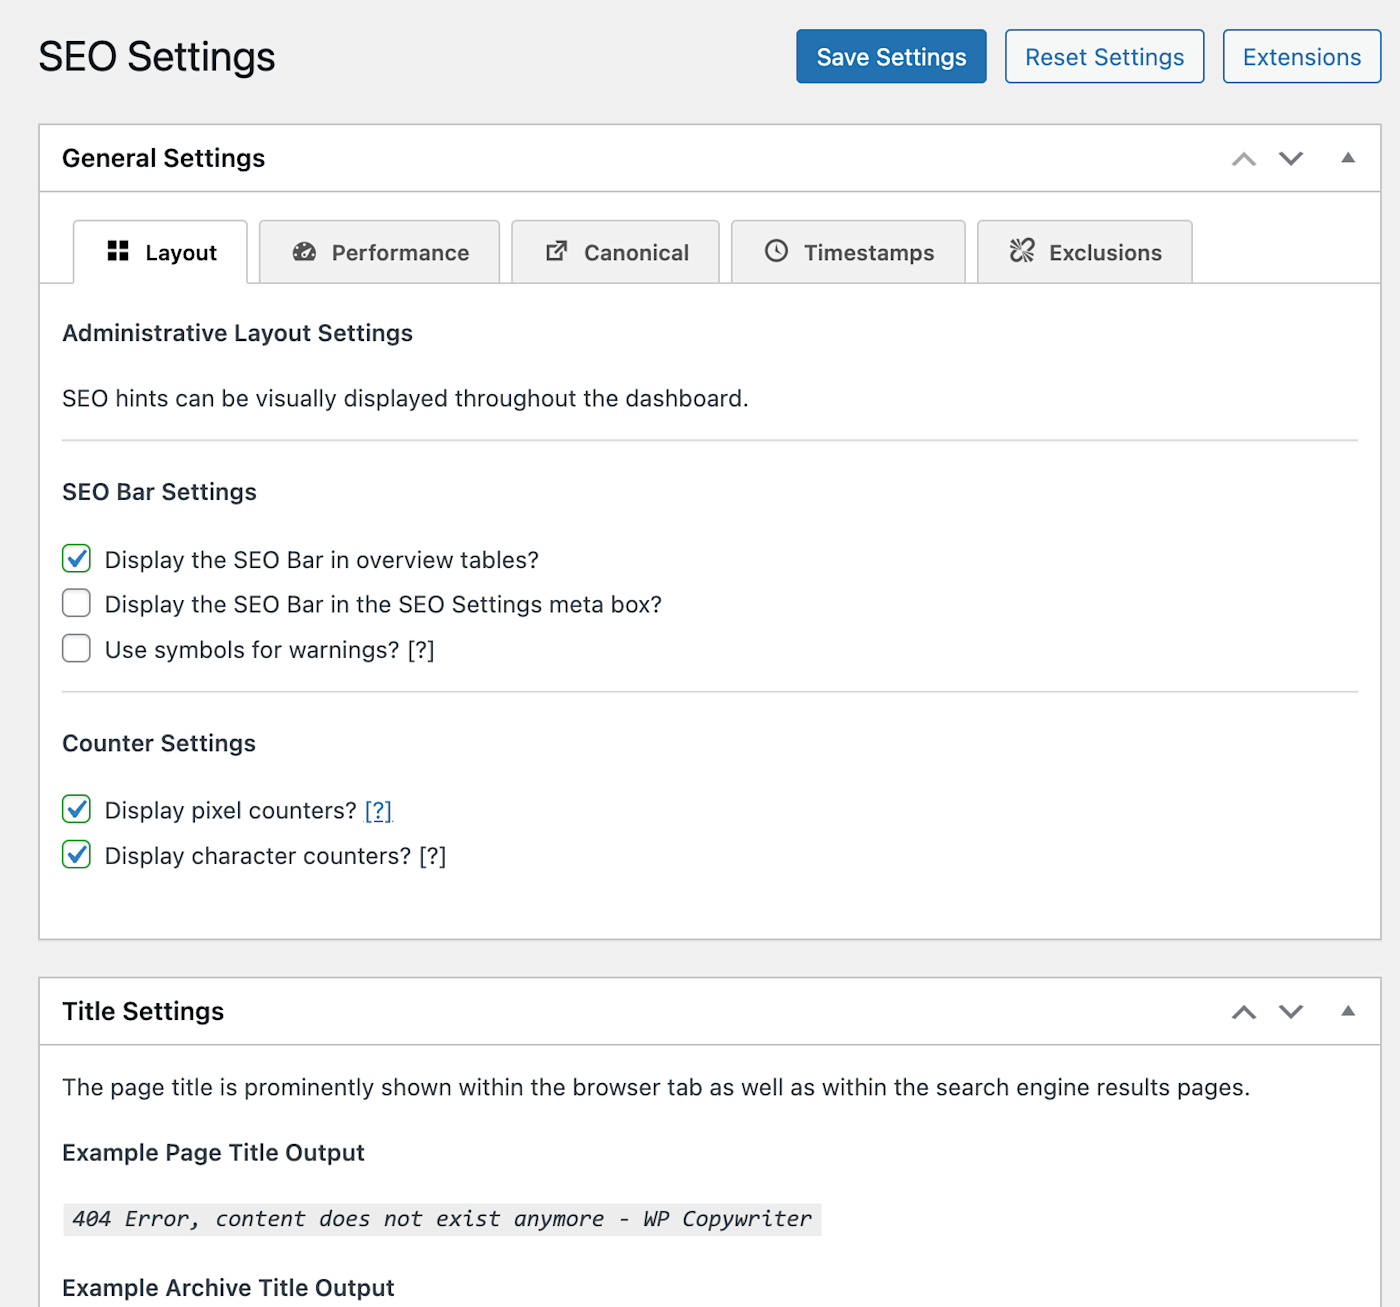Viewport: 1400px width, 1307px height.
Task: Move General Settings panel down
Action: [x=1291, y=159]
